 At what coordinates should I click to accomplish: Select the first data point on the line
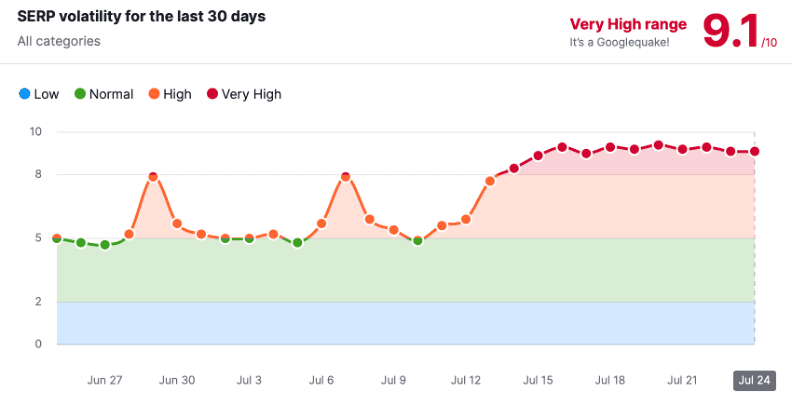coord(57,238)
